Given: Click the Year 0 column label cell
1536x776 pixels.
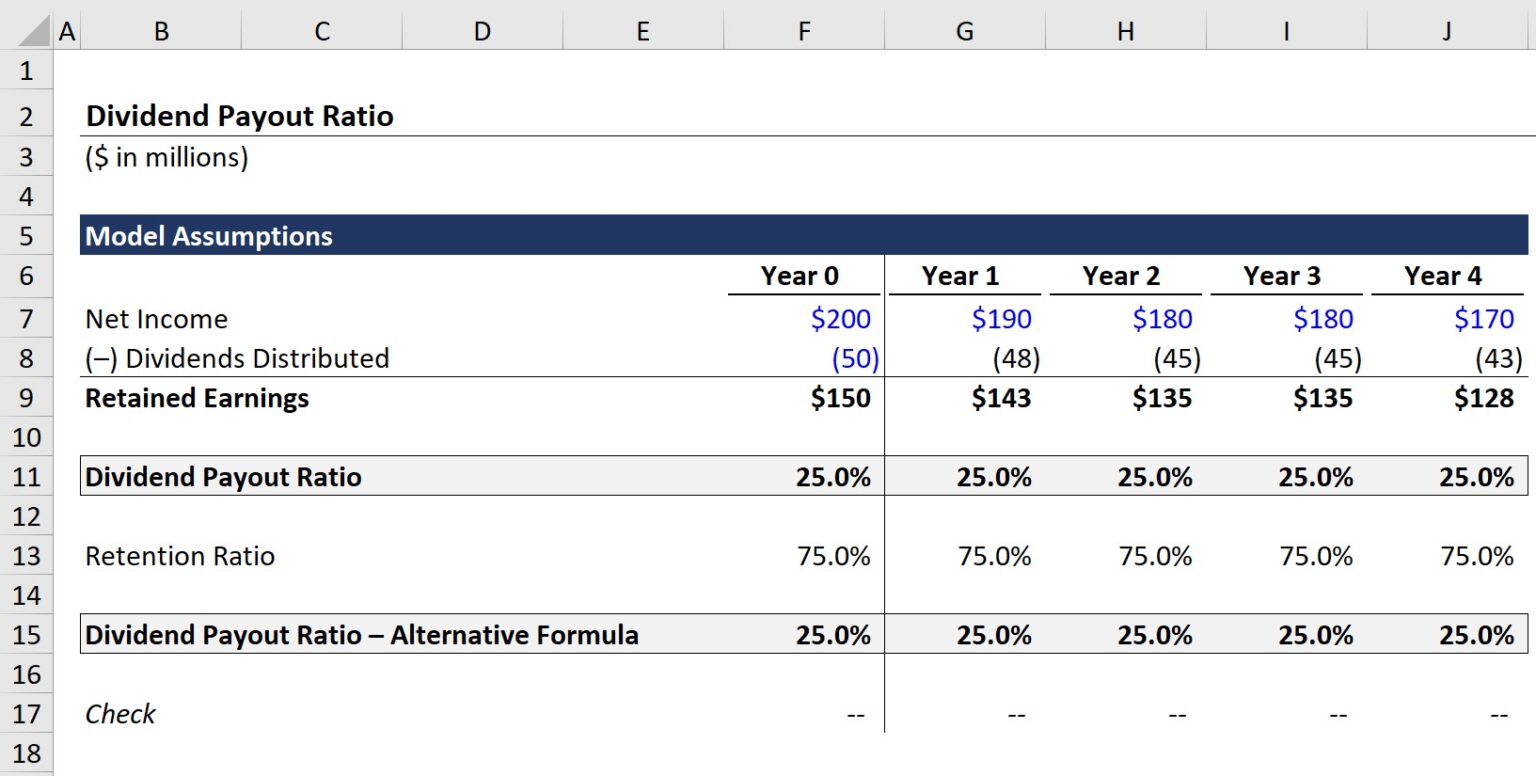Looking at the screenshot, I should click(798, 276).
